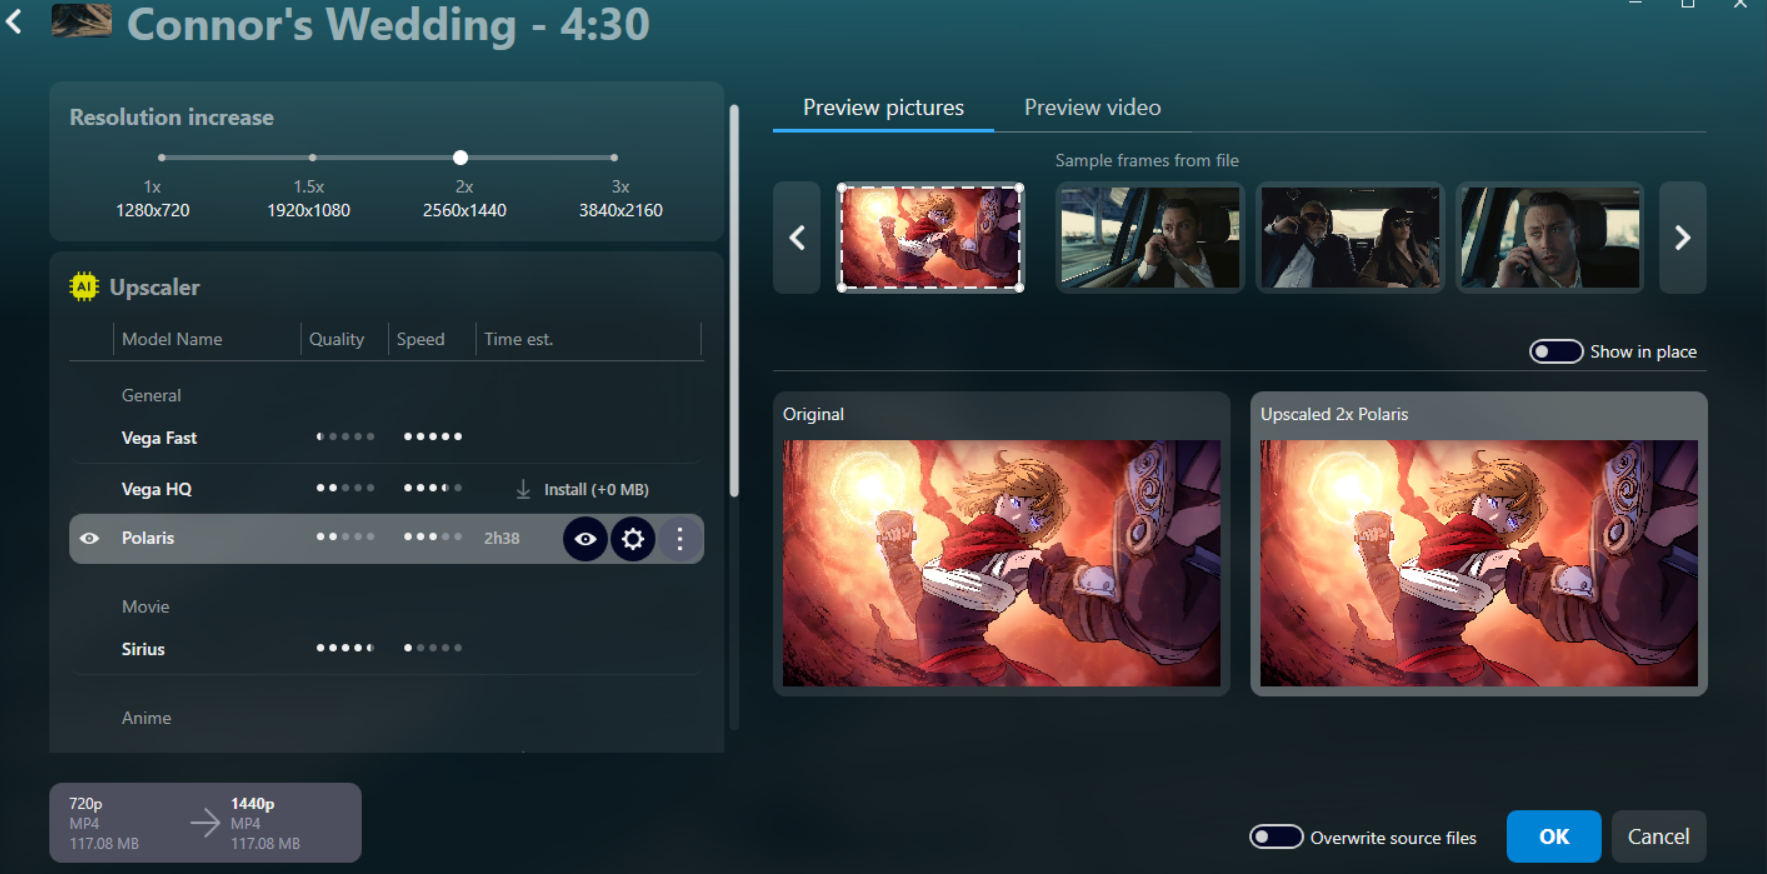The width and height of the screenshot is (1767, 874).
Task: Click the 2h38 time estimate
Action: pyautogui.click(x=502, y=538)
